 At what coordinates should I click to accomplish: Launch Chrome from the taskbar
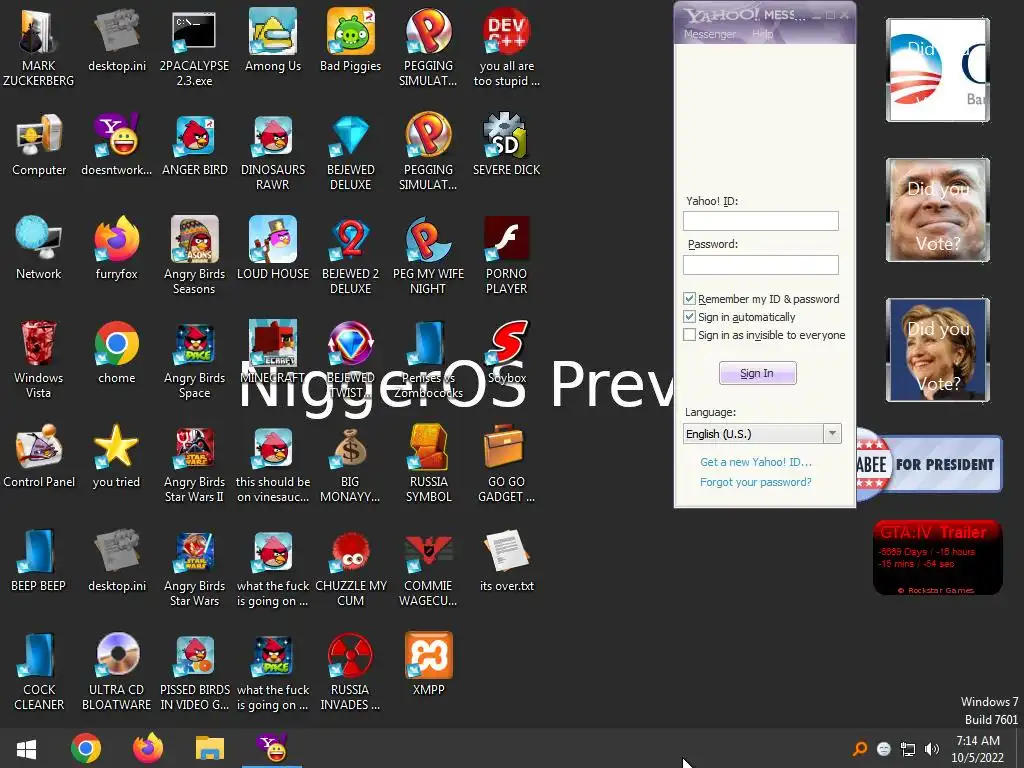click(x=86, y=748)
